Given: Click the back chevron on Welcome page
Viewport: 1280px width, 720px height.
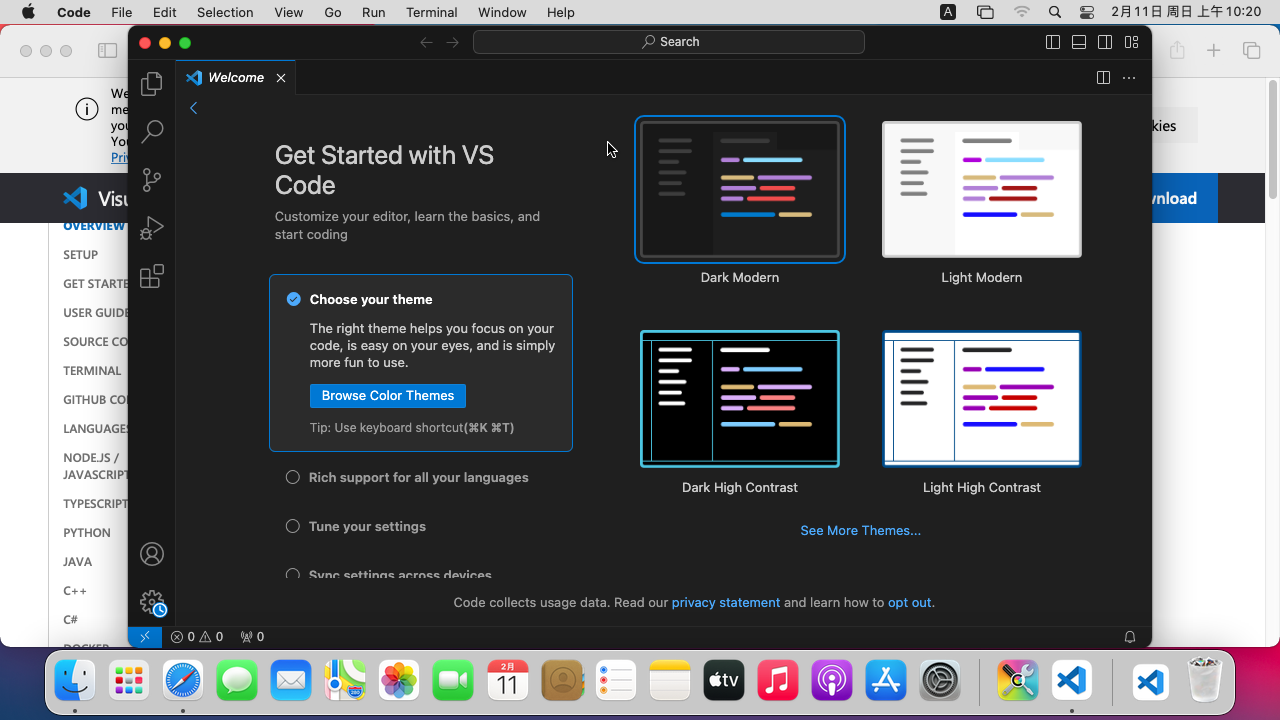Looking at the screenshot, I should point(194,108).
